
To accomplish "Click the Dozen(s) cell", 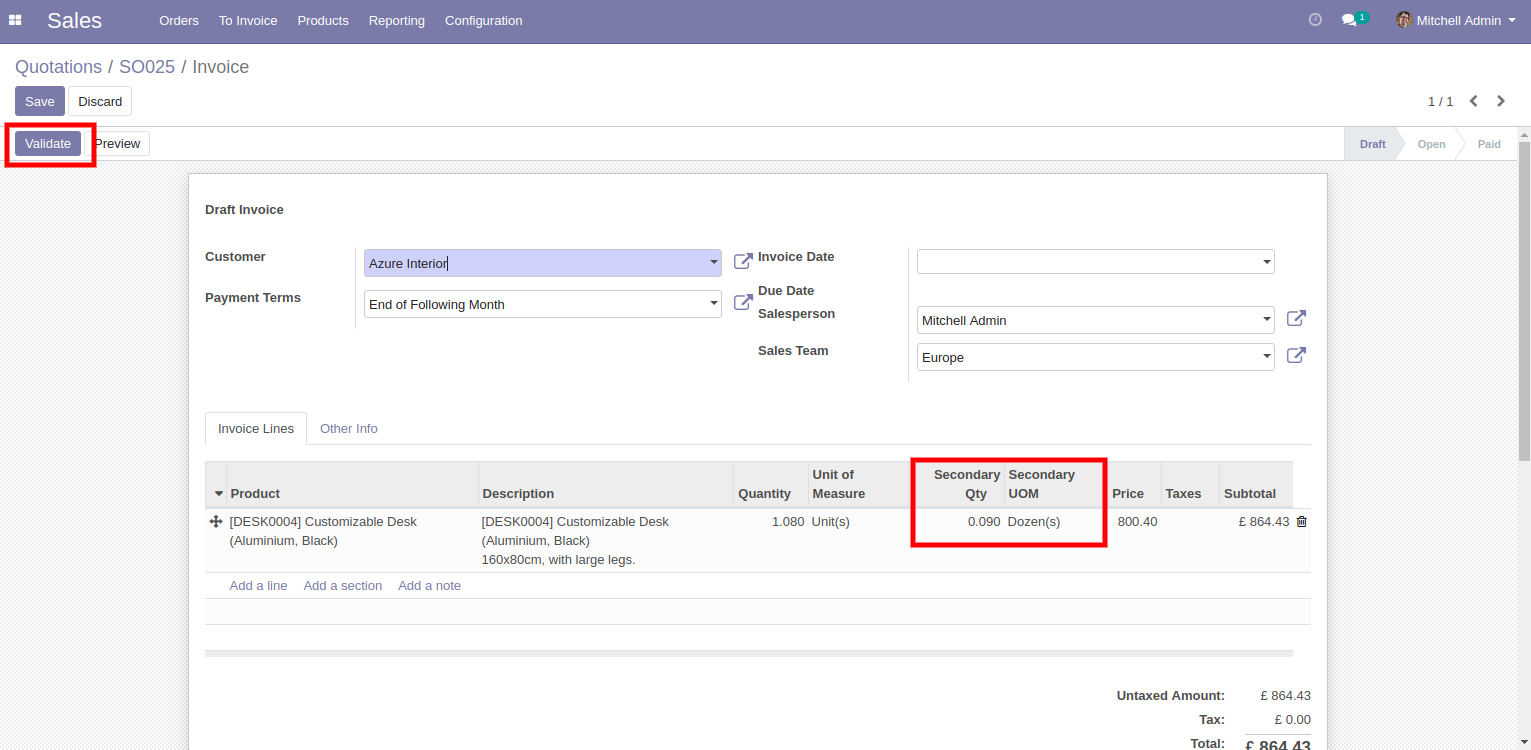I will coord(1034,521).
